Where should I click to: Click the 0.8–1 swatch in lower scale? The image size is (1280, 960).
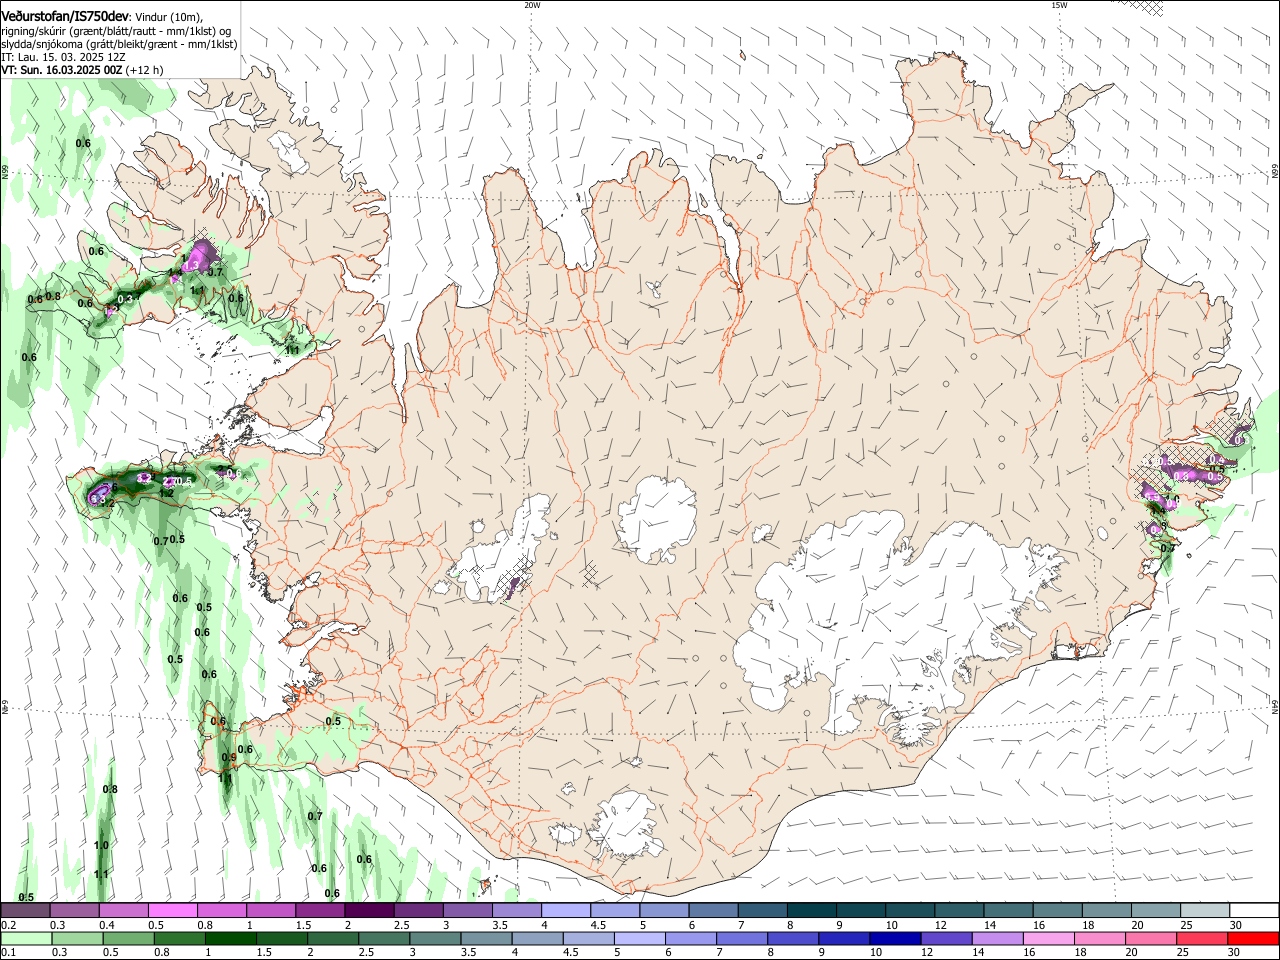[180, 938]
